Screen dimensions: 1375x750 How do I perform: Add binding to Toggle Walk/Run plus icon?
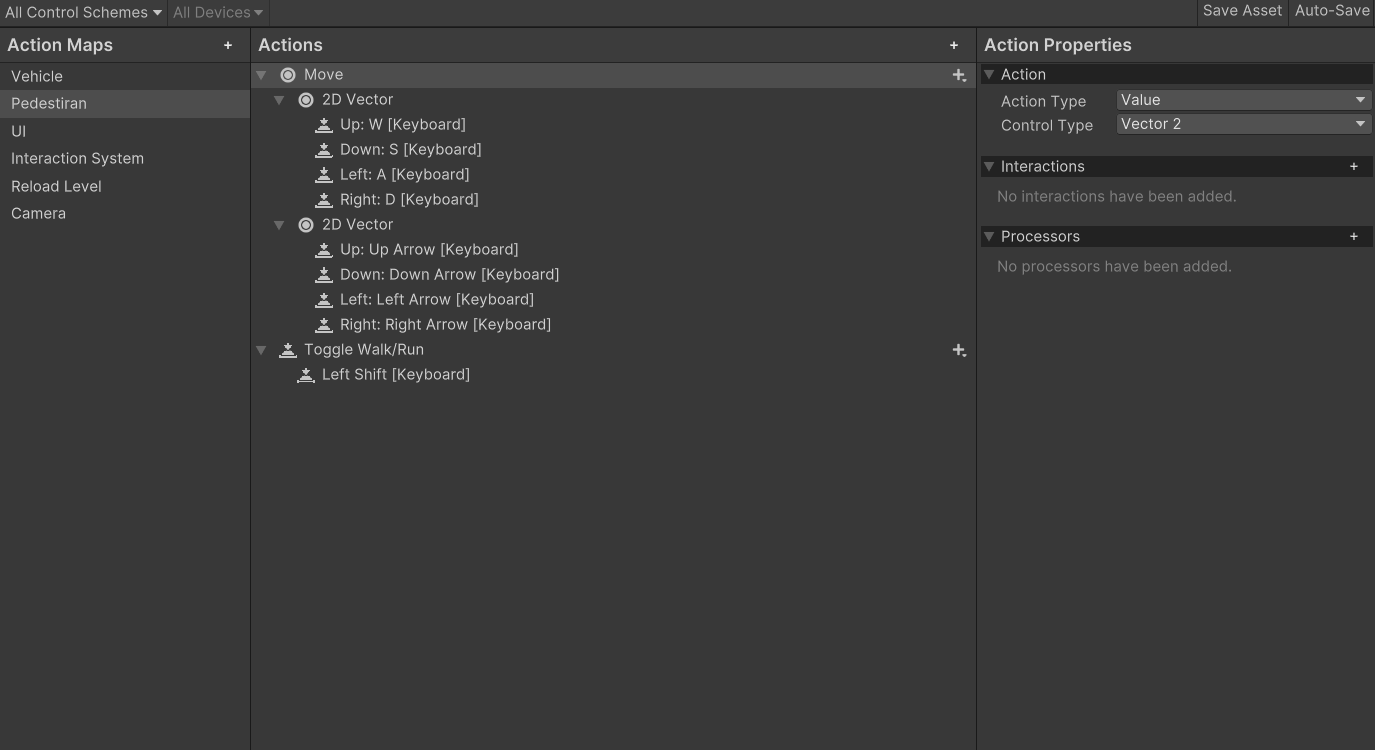pos(959,350)
